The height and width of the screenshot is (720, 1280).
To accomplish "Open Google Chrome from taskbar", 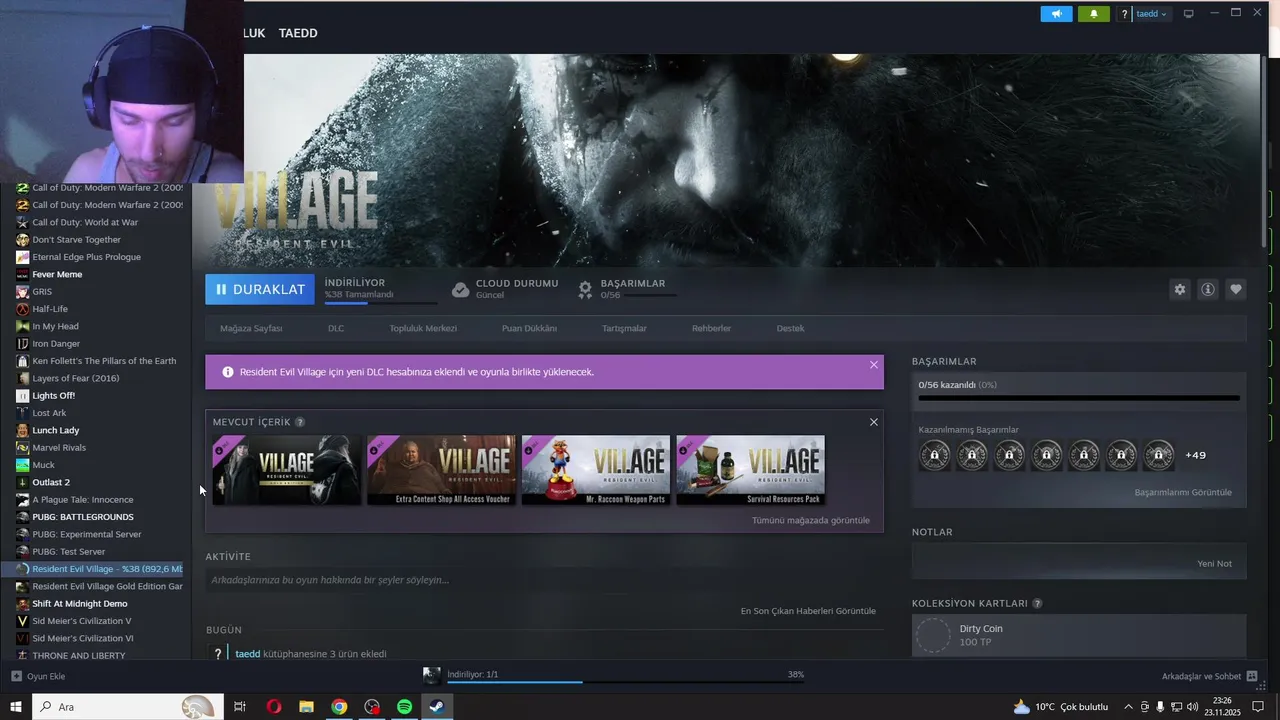I will (339, 707).
